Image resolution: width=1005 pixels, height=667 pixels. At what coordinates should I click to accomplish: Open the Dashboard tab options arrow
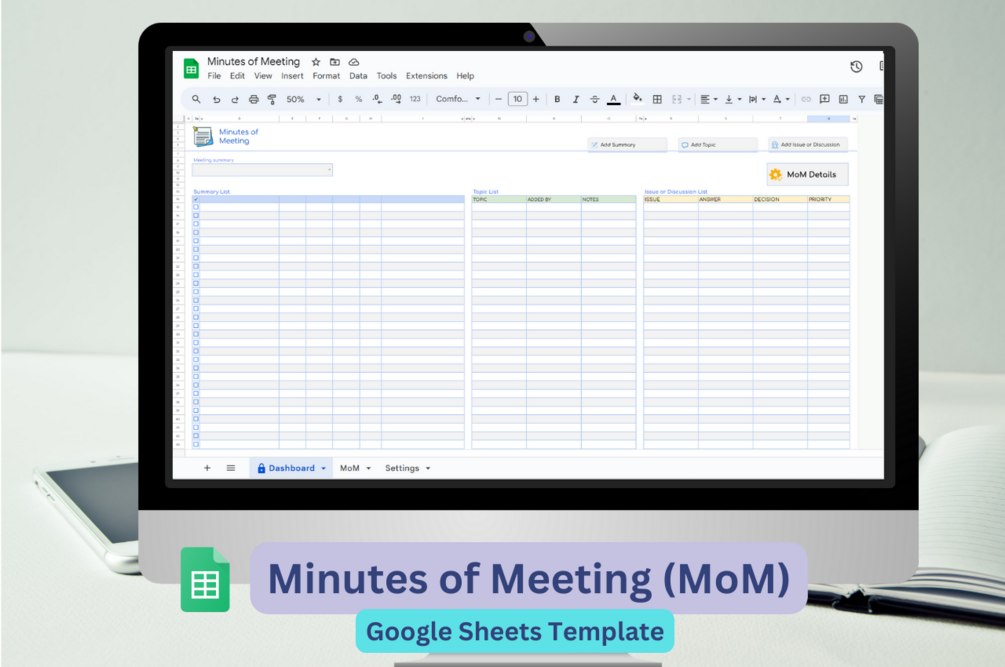[x=324, y=468]
